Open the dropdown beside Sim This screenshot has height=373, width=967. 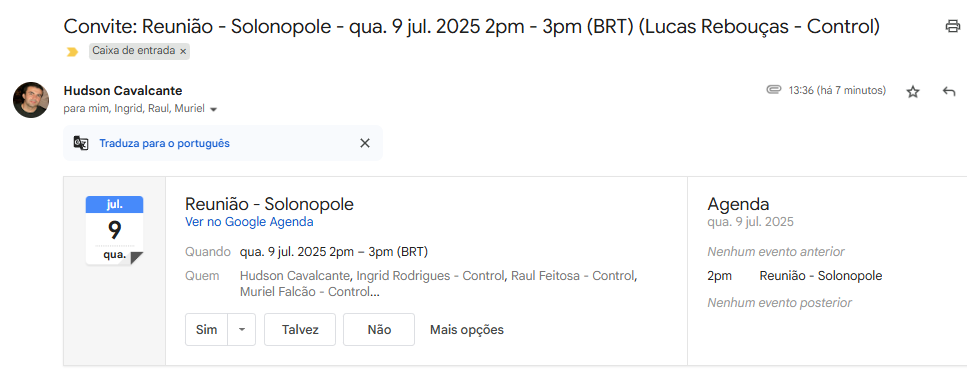pos(242,330)
